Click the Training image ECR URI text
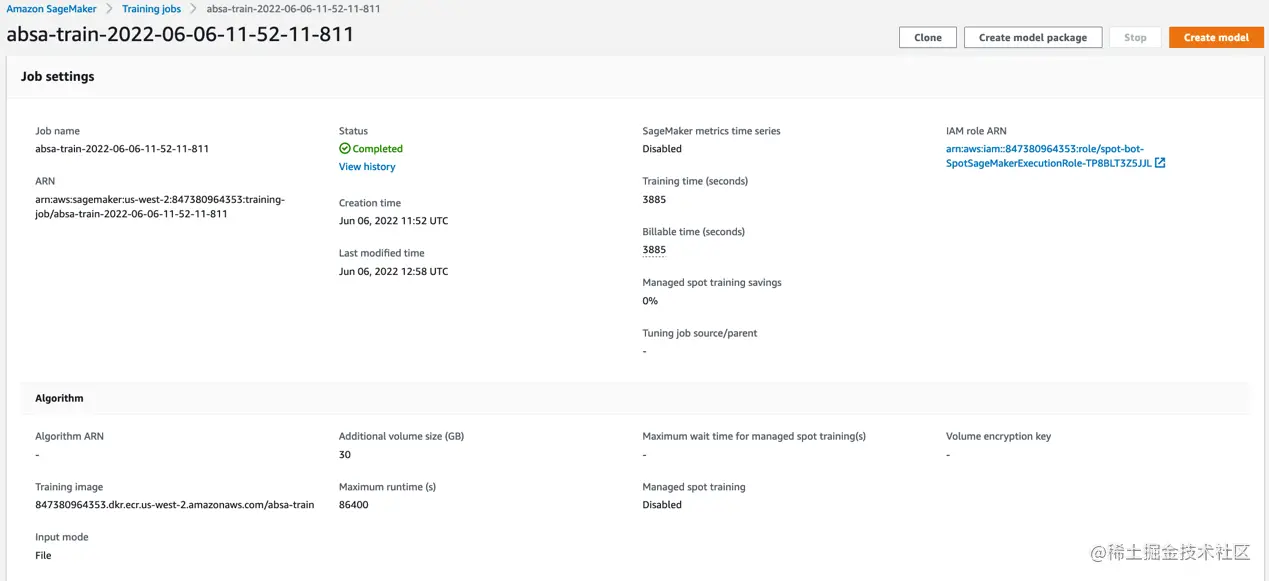The height and width of the screenshot is (581, 1269). (x=174, y=505)
